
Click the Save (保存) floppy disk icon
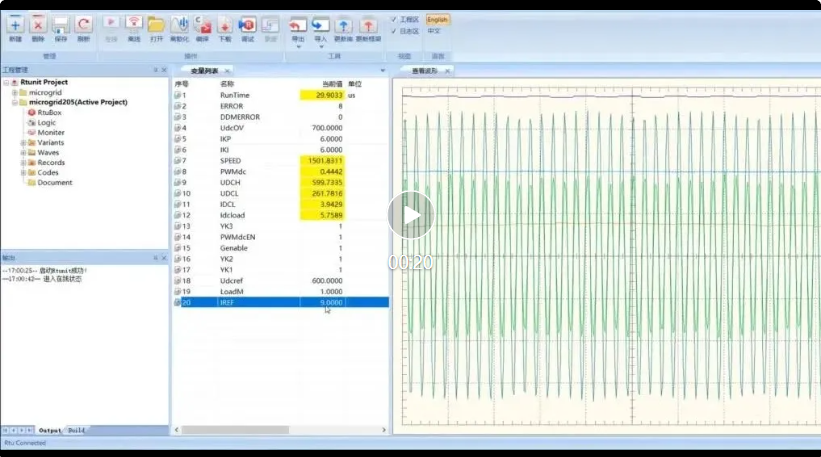(x=61, y=24)
